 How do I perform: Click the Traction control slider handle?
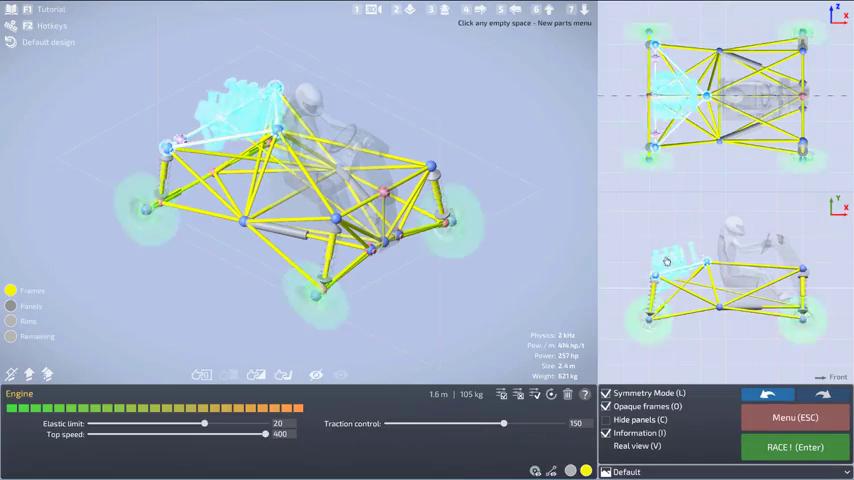click(504, 424)
